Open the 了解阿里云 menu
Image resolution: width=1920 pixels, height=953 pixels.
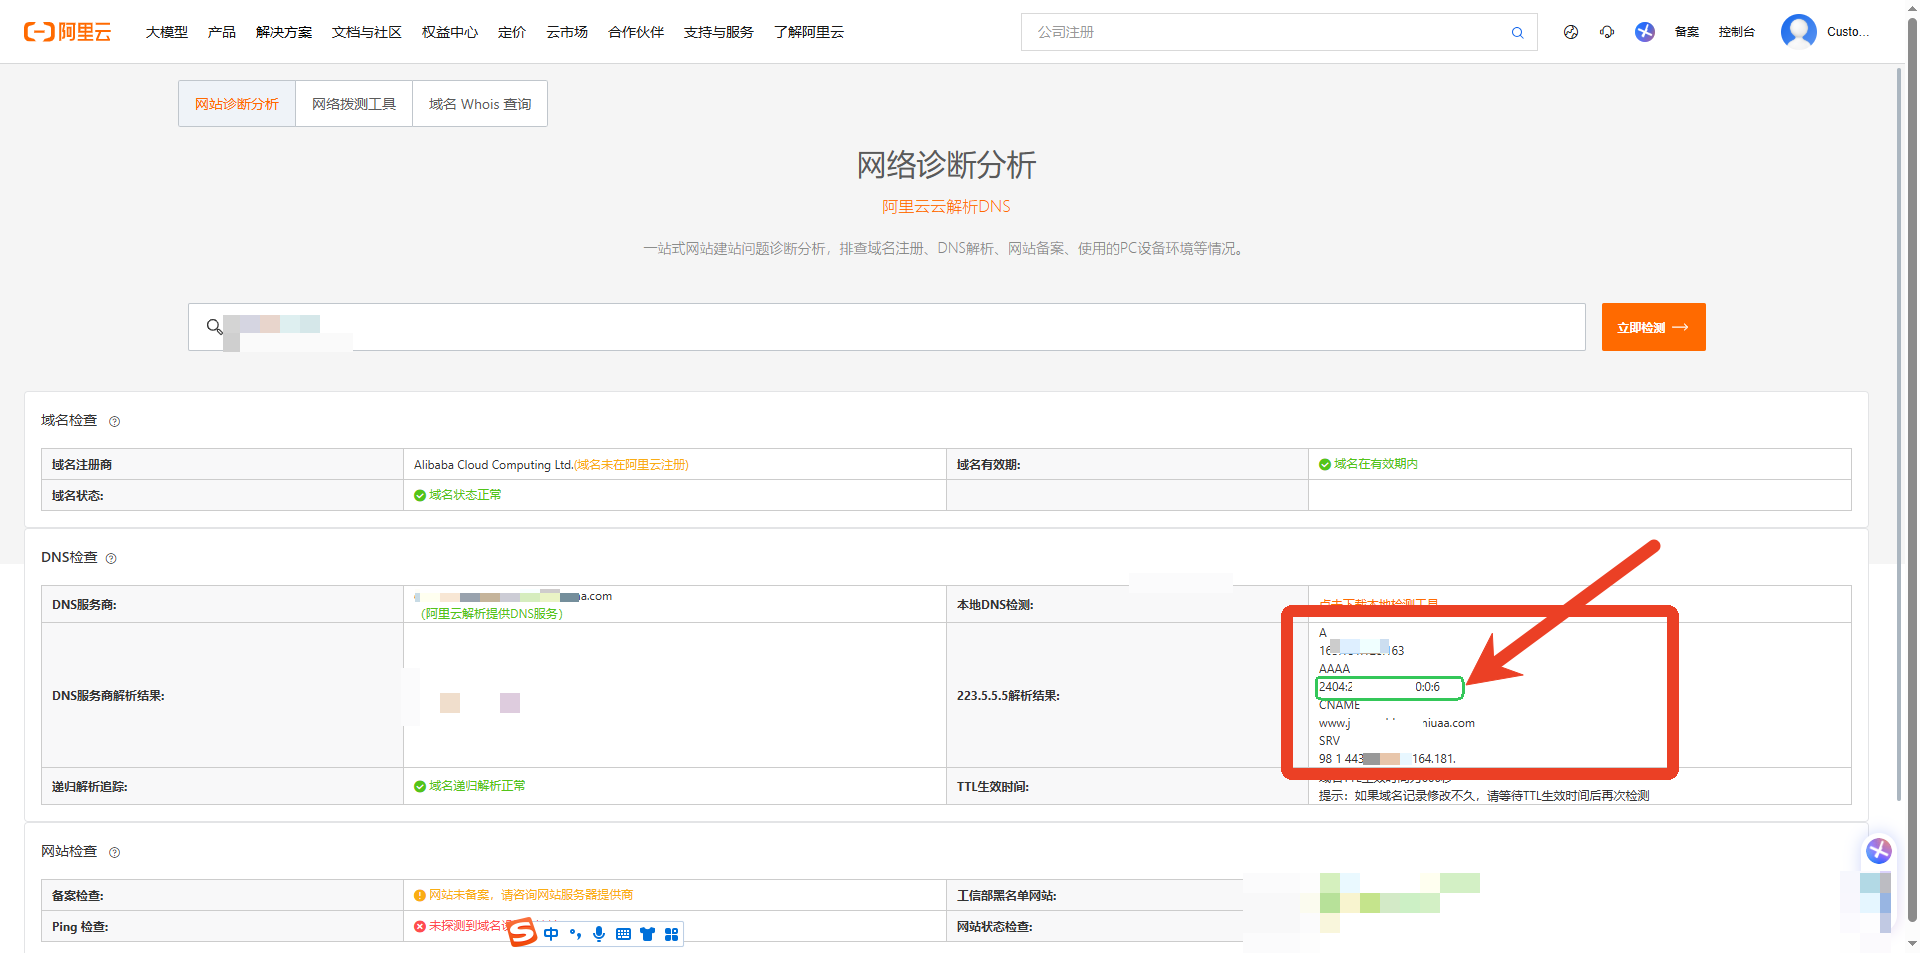tap(809, 32)
